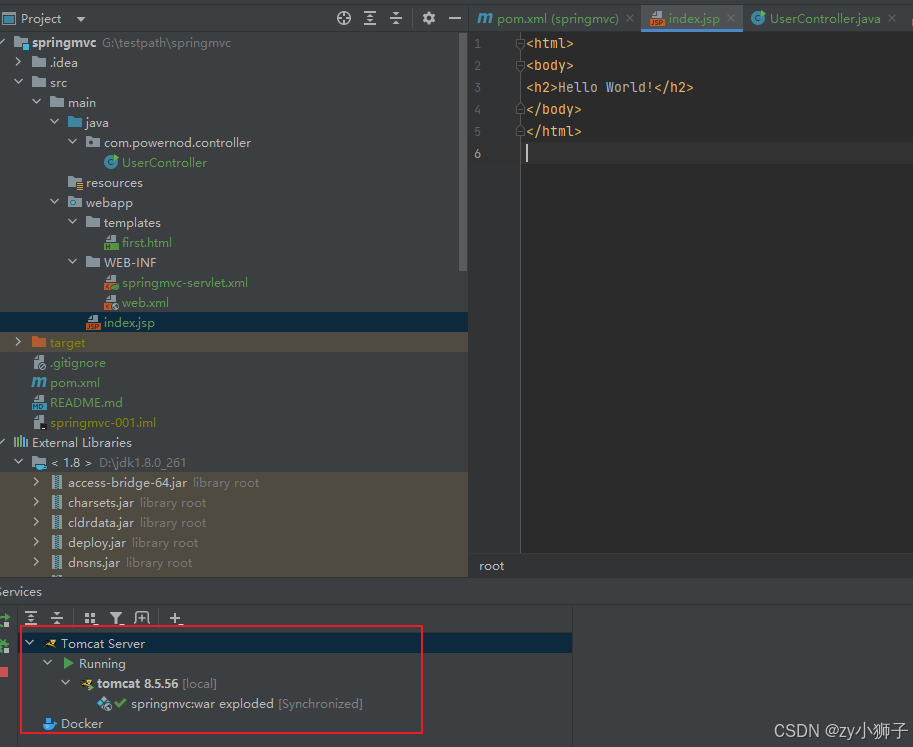Image resolution: width=913 pixels, height=747 pixels.
Task: Hide the Project tool window
Action: coord(454,17)
